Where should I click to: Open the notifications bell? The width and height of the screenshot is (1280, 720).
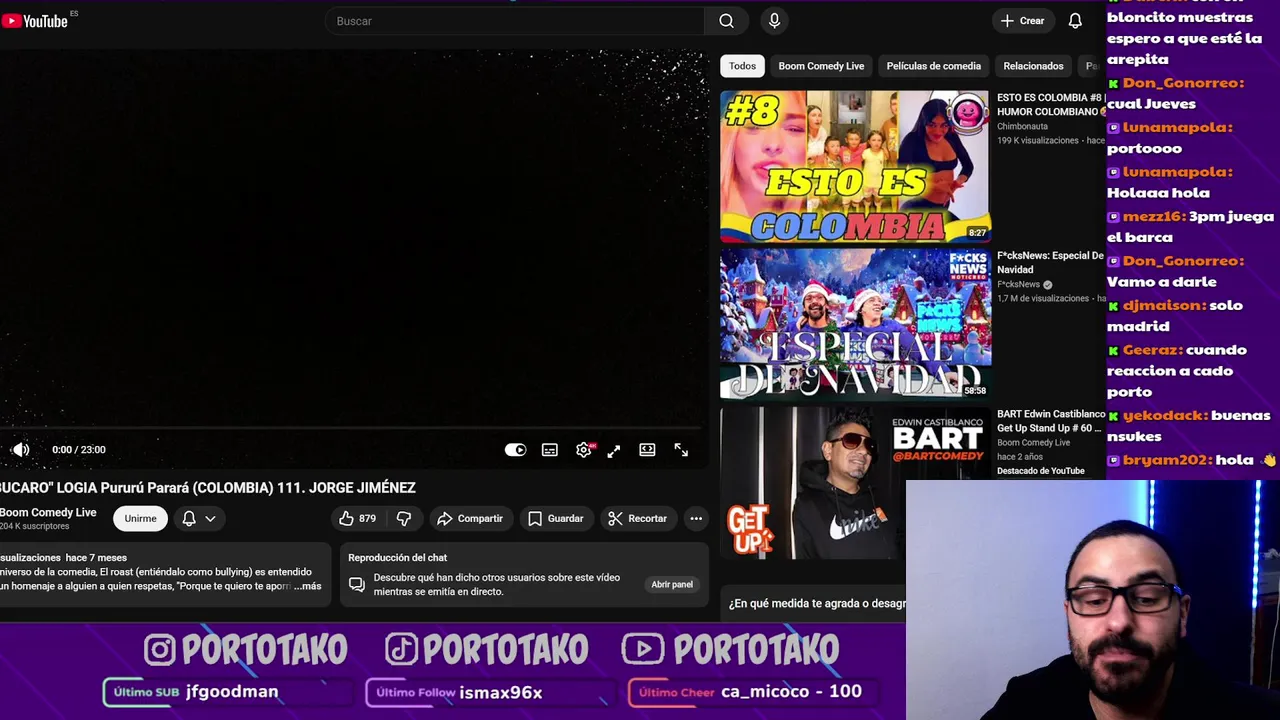tap(1075, 21)
